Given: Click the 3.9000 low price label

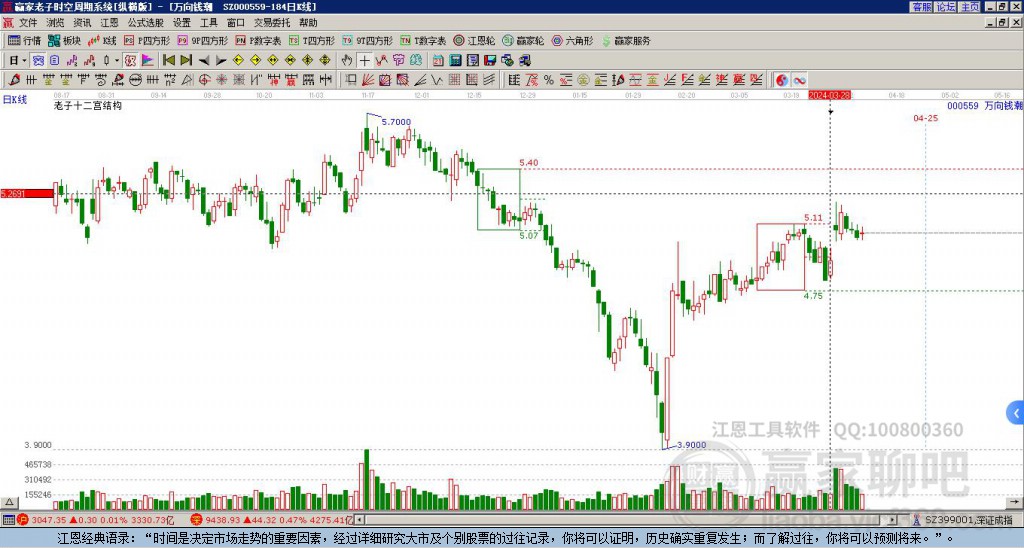Looking at the screenshot, I should (692, 445).
